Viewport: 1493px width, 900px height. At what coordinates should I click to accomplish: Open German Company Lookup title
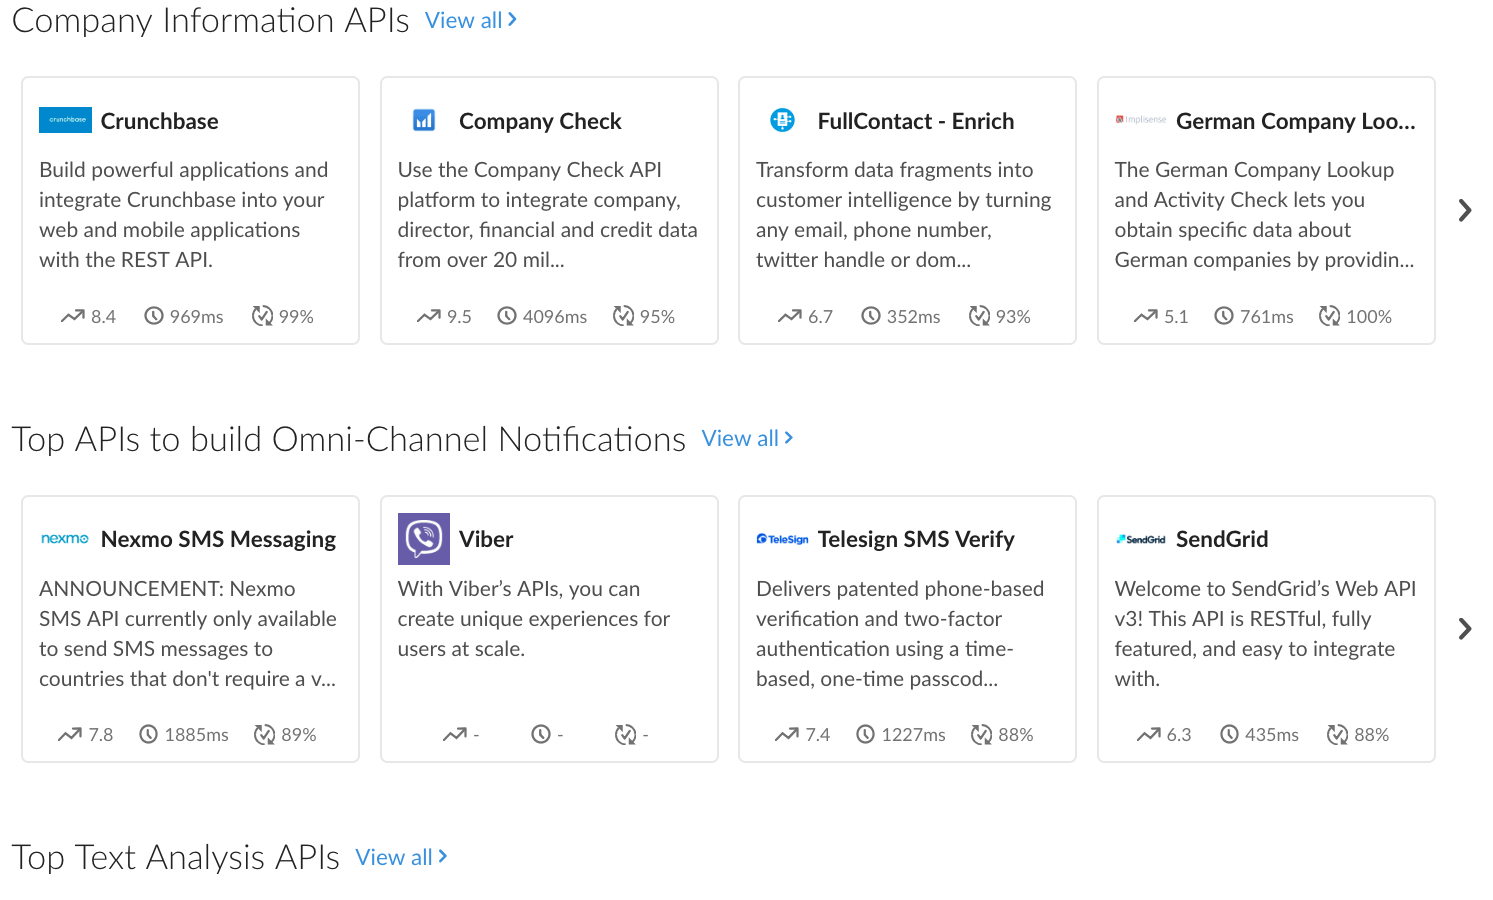[x=1296, y=121]
